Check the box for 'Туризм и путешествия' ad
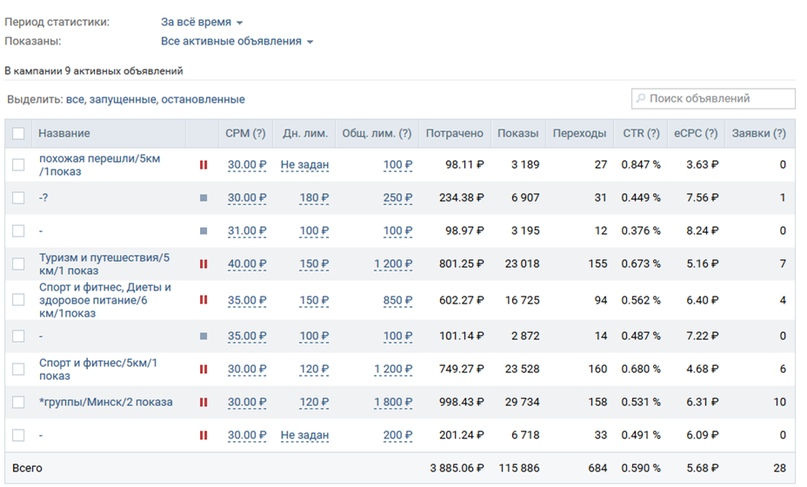The height and width of the screenshot is (487, 807). tap(18, 264)
